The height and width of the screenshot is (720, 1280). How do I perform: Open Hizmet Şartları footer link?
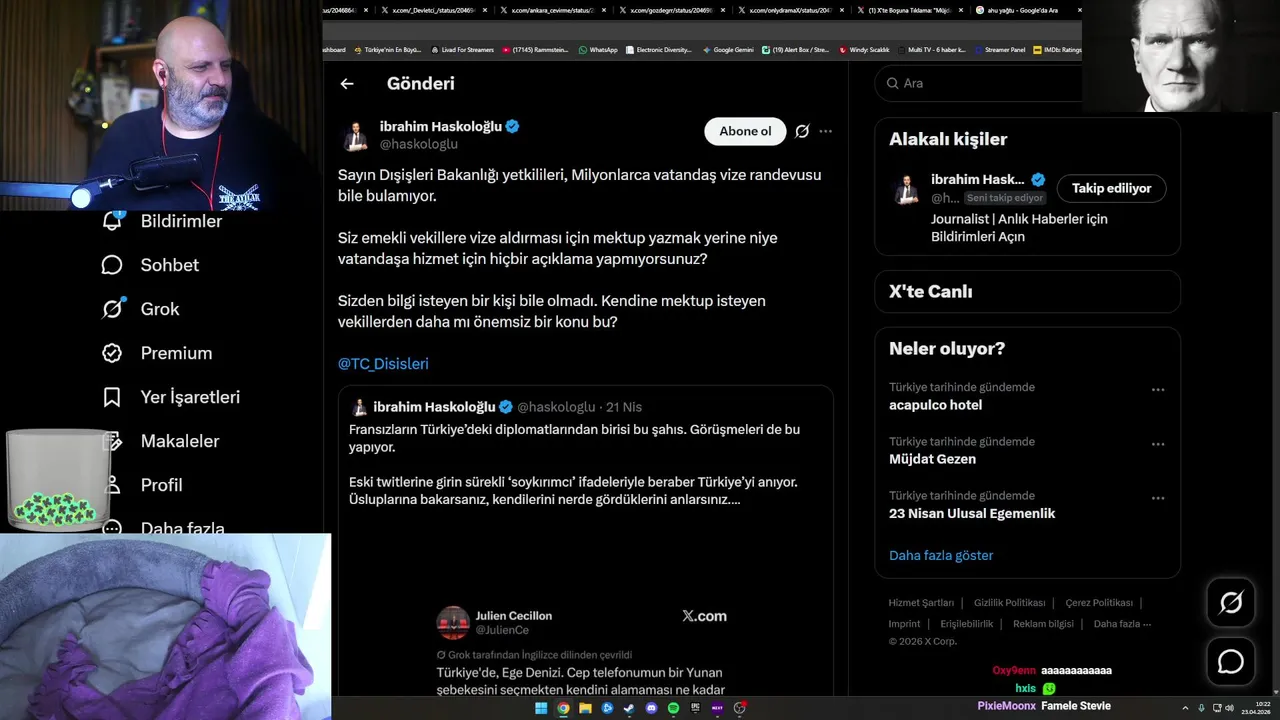click(x=921, y=603)
